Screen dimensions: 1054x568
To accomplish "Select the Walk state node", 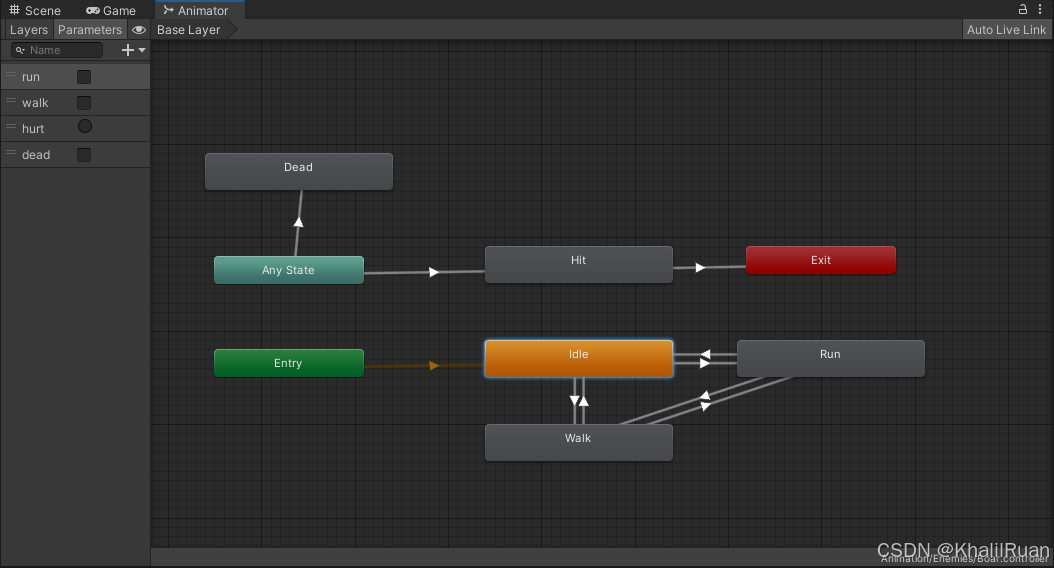I will point(579,442).
